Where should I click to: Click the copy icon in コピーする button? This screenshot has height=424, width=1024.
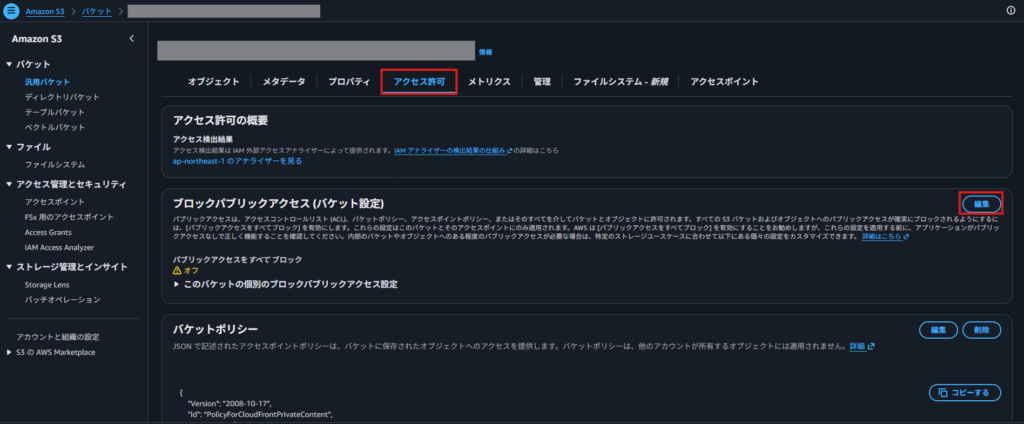click(x=942, y=393)
